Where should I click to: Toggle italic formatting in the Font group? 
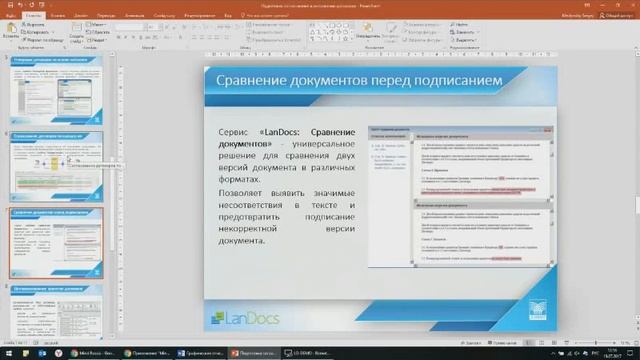[126, 37]
